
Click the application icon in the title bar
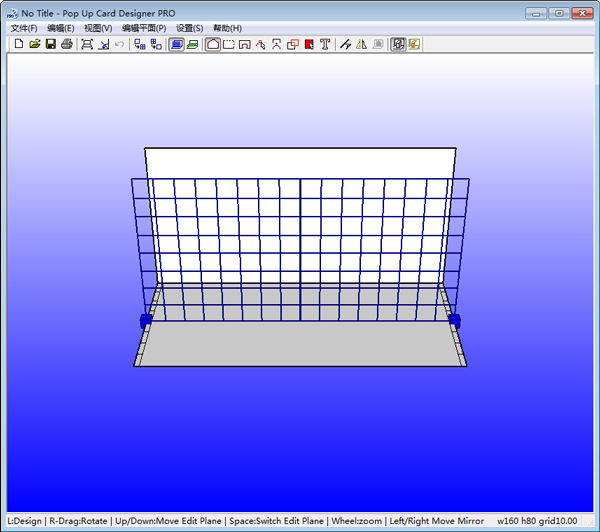[x=12, y=13]
